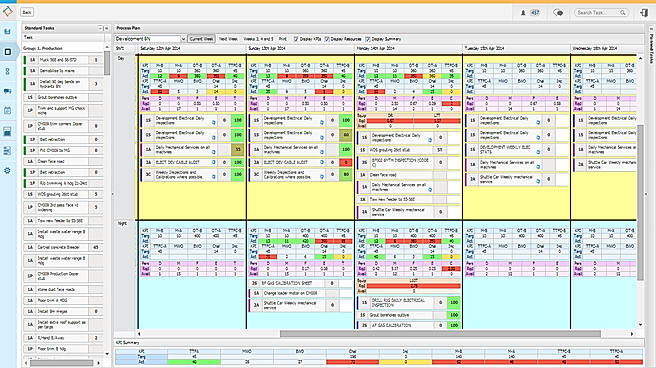Click Process Plan horizontal scroll right arrow

(632, 334)
